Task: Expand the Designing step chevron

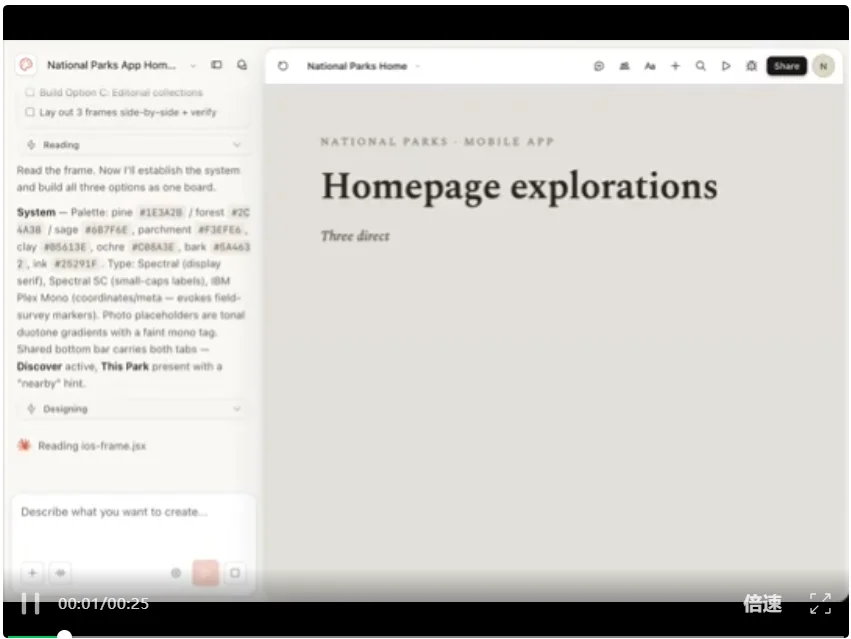Action: (x=237, y=409)
